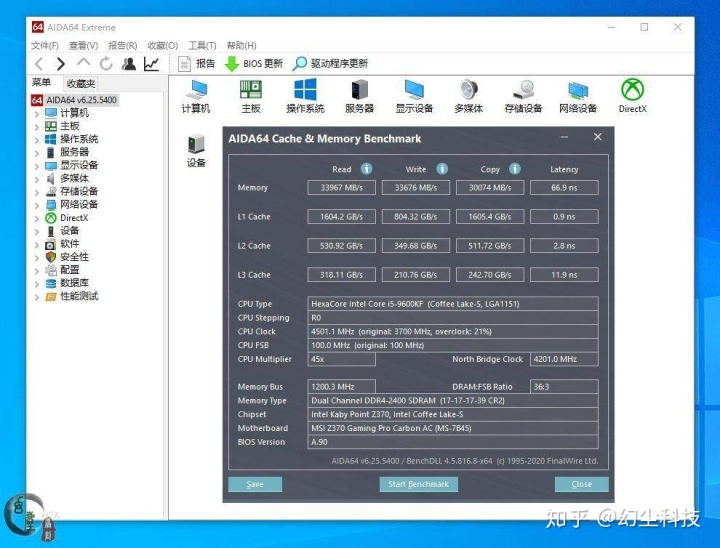Viewport: 720px width, 548px height.
Task: Expand the 显示设备 tree node
Action: click(37, 166)
